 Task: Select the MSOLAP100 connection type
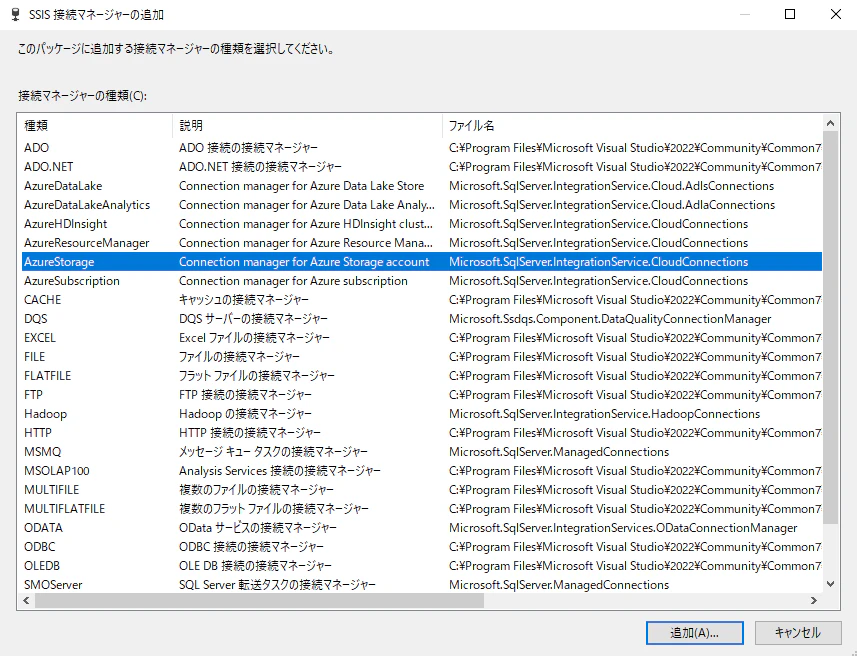422,471
